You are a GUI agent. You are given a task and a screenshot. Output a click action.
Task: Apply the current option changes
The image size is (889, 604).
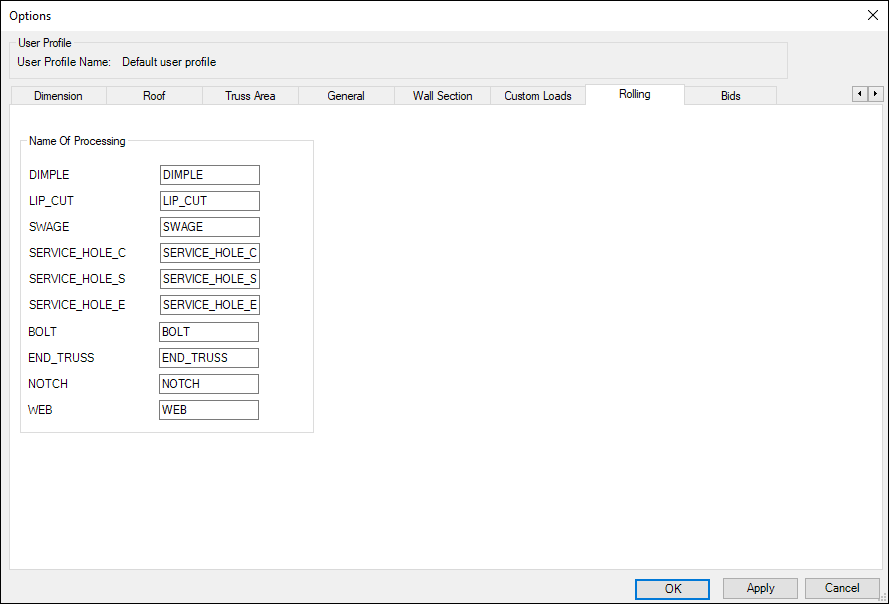[x=760, y=589]
